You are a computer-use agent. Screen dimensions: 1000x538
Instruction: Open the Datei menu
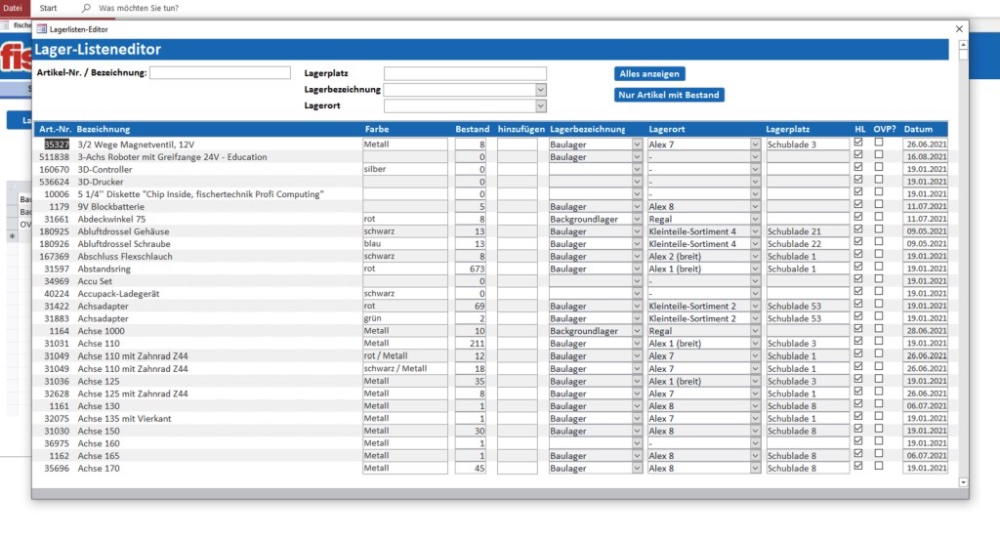coord(13,8)
